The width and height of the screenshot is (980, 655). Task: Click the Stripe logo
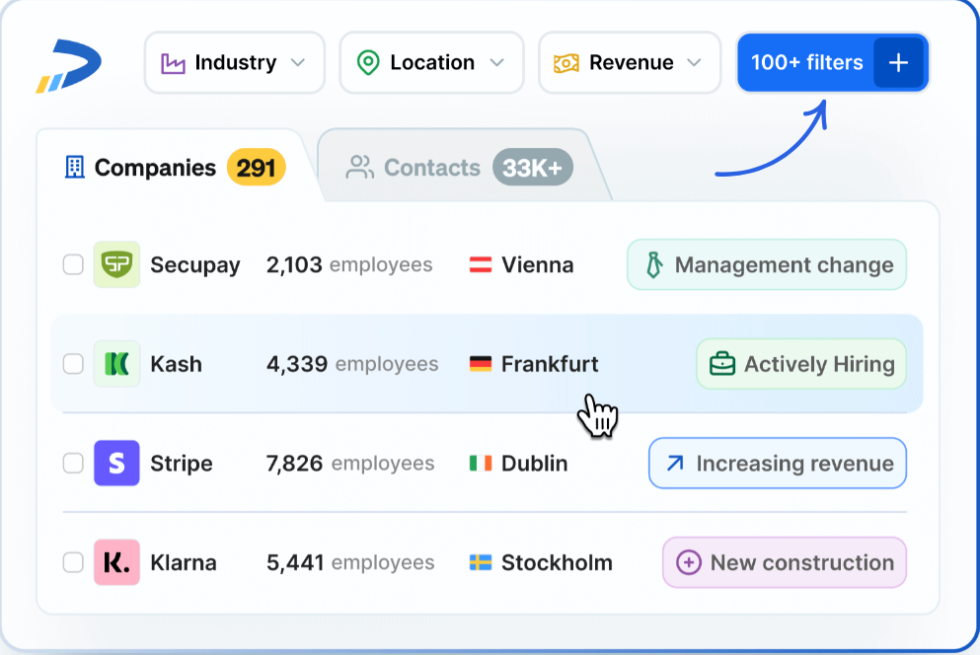(116, 463)
